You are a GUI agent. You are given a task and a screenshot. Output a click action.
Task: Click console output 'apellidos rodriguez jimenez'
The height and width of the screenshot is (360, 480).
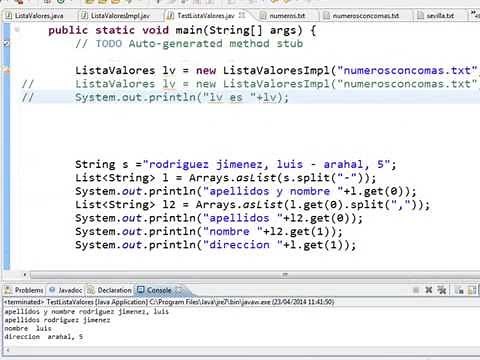(x=57, y=320)
